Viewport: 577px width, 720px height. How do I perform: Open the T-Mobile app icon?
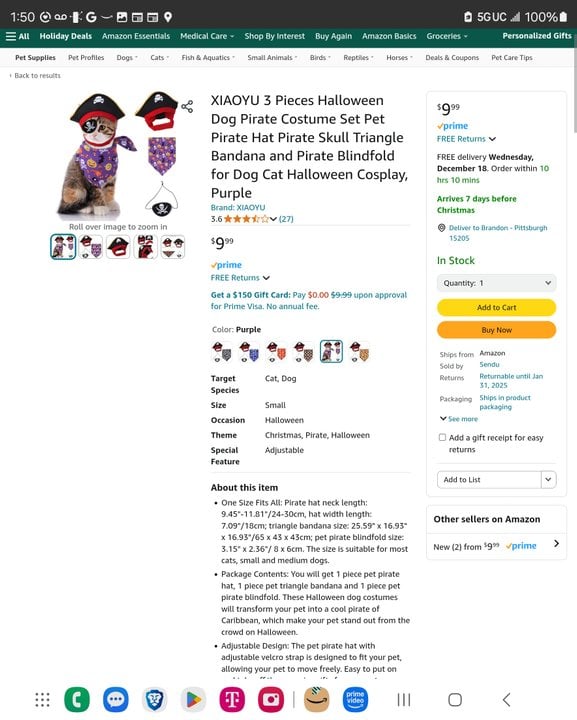click(232, 699)
